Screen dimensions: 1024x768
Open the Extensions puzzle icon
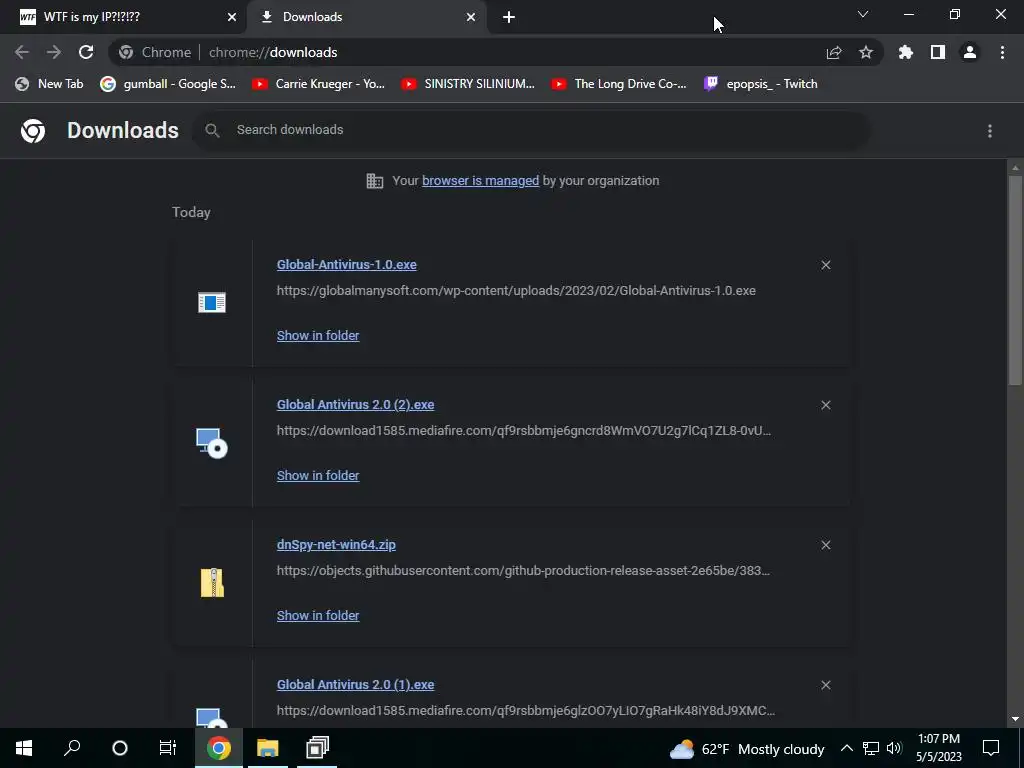(906, 52)
